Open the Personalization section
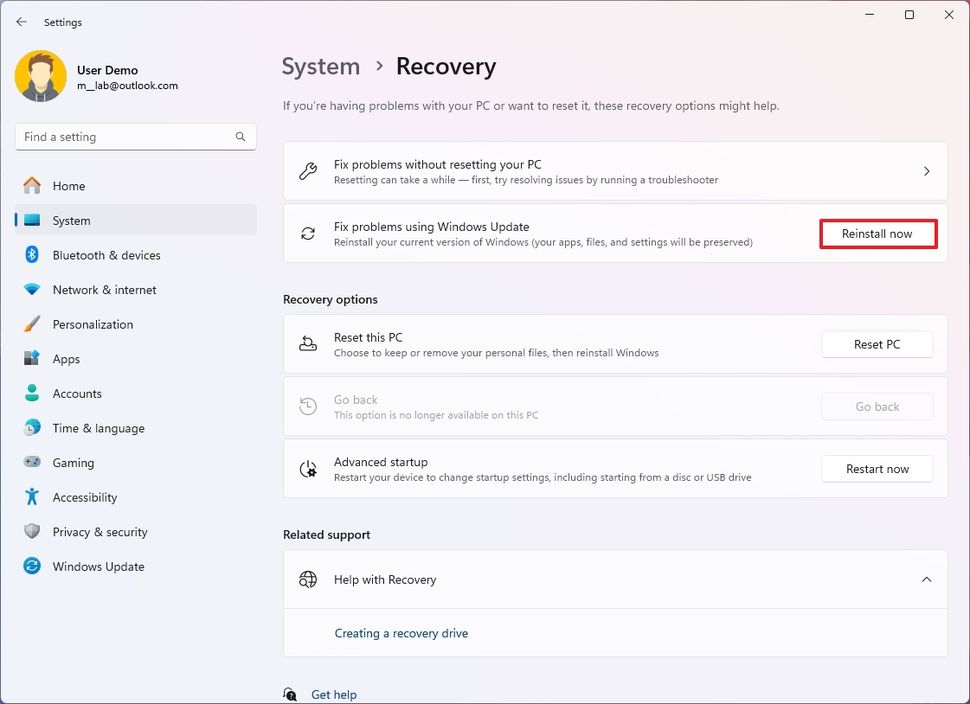 [x=93, y=324]
